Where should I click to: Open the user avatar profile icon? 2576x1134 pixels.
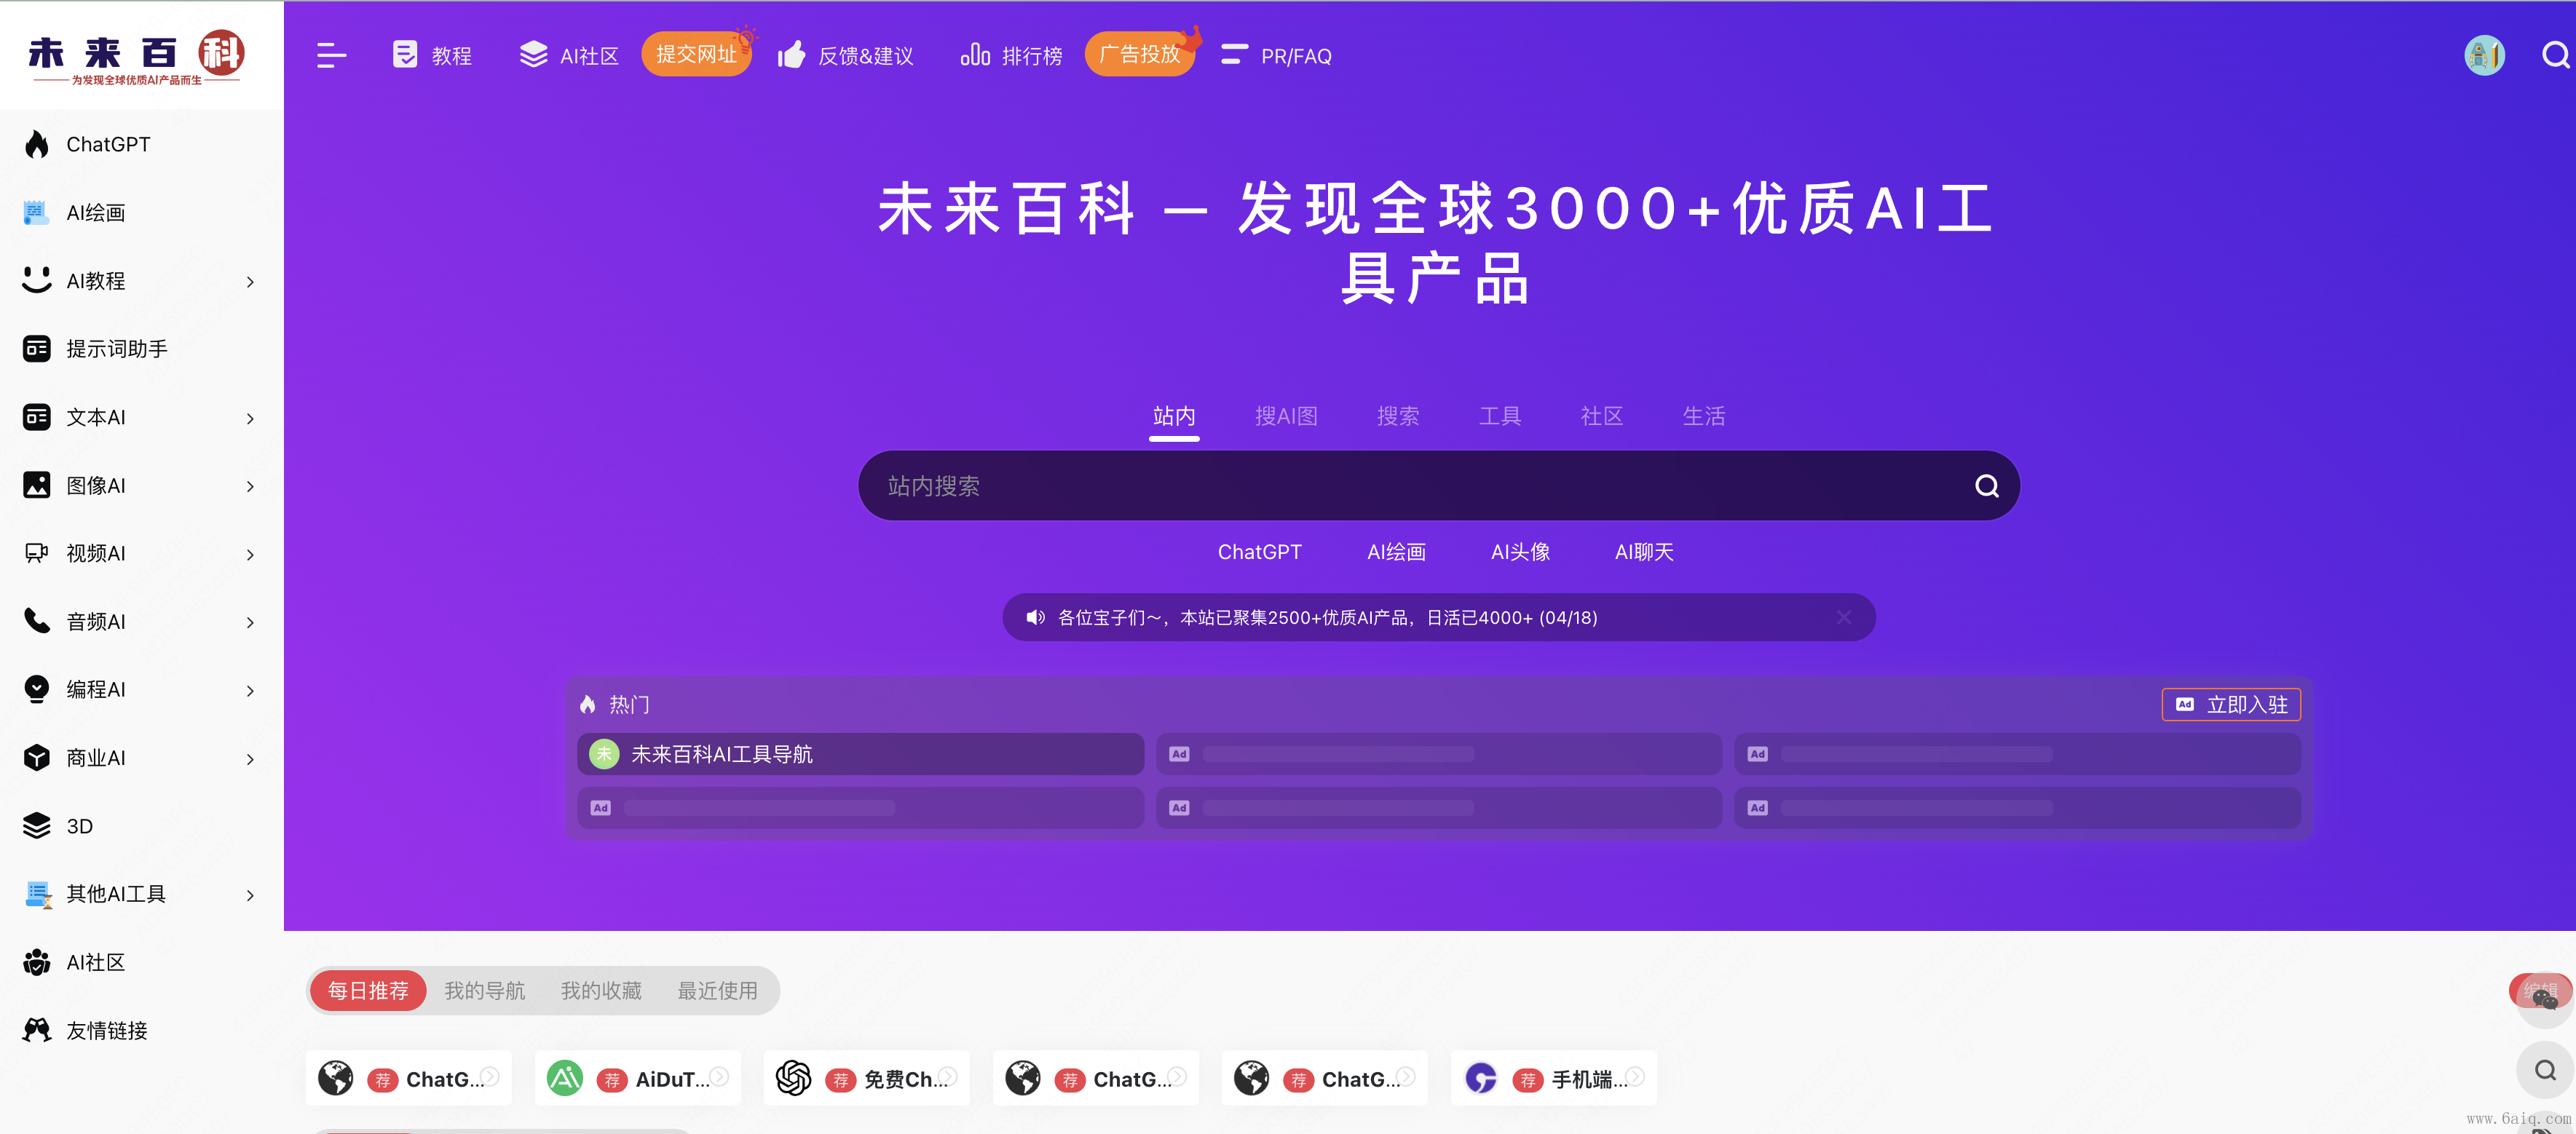2484,56
